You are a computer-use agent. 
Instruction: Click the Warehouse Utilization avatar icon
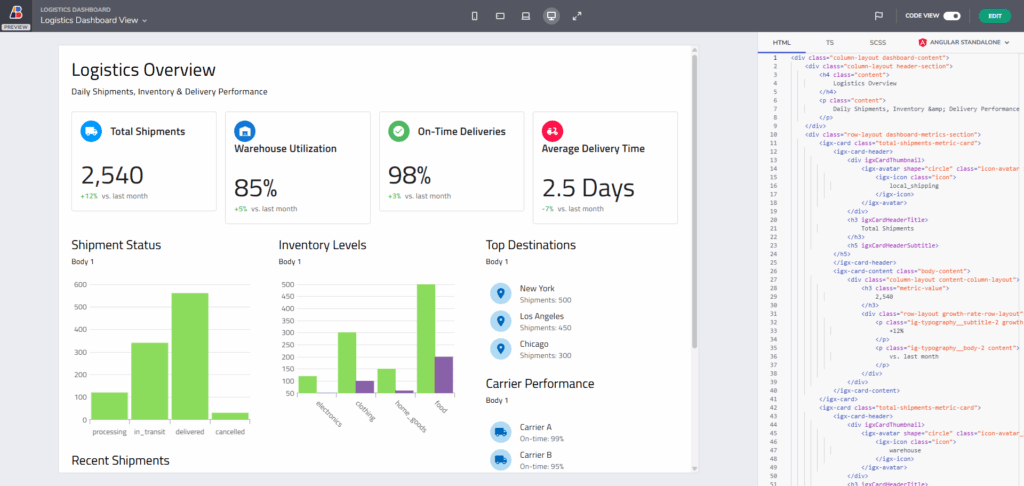(245, 131)
